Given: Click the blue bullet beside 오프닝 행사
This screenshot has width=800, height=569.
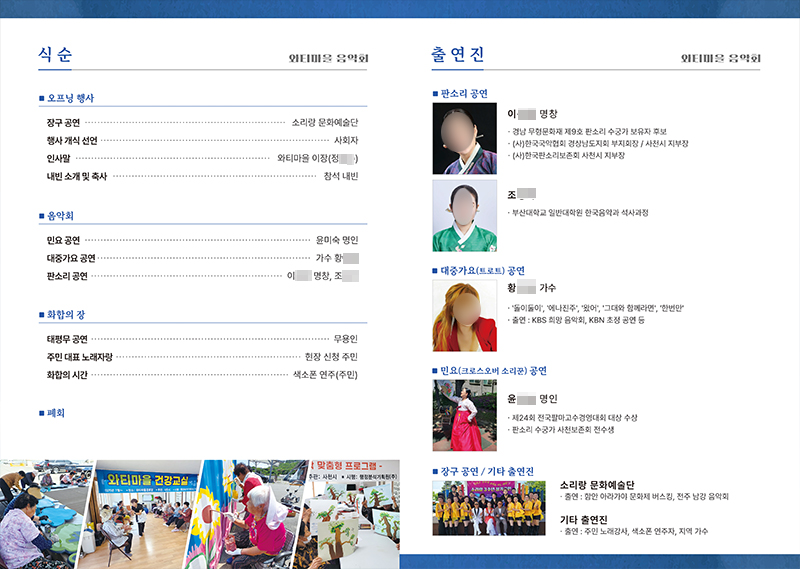Looking at the screenshot, I should pyautogui.click(x=41, y=98).
